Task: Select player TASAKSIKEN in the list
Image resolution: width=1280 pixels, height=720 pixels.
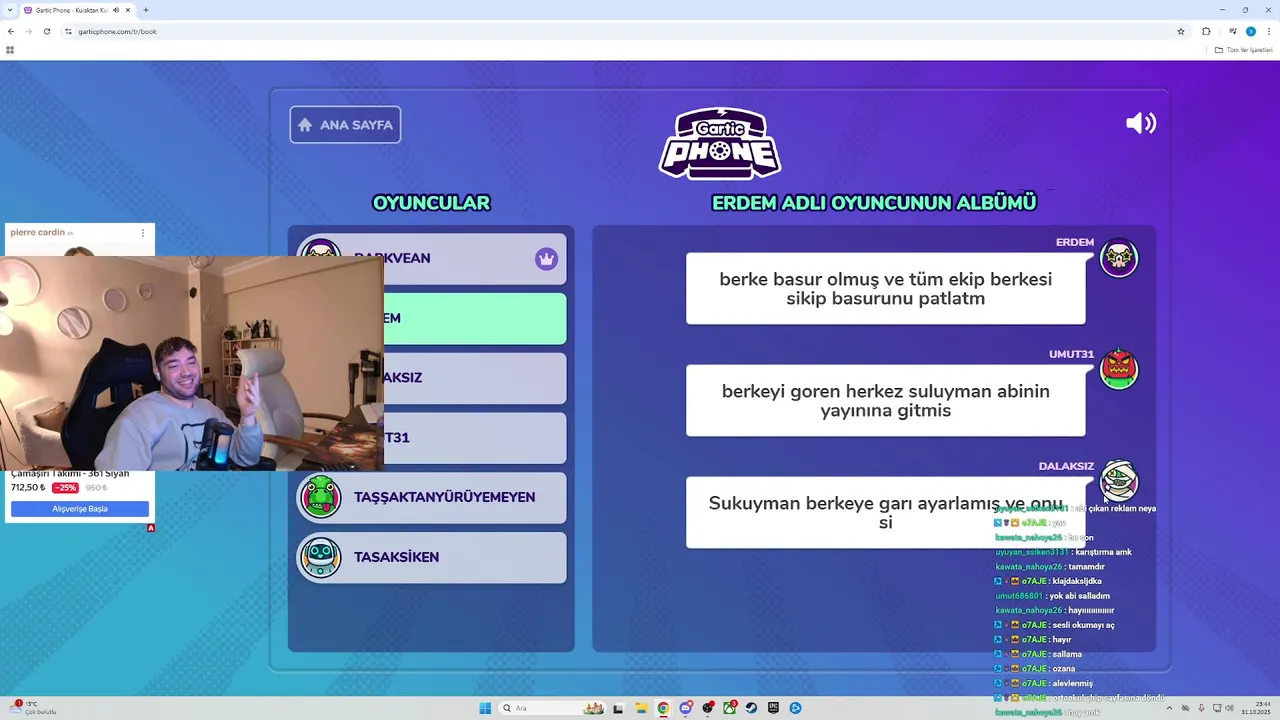Action: point(432,557)
